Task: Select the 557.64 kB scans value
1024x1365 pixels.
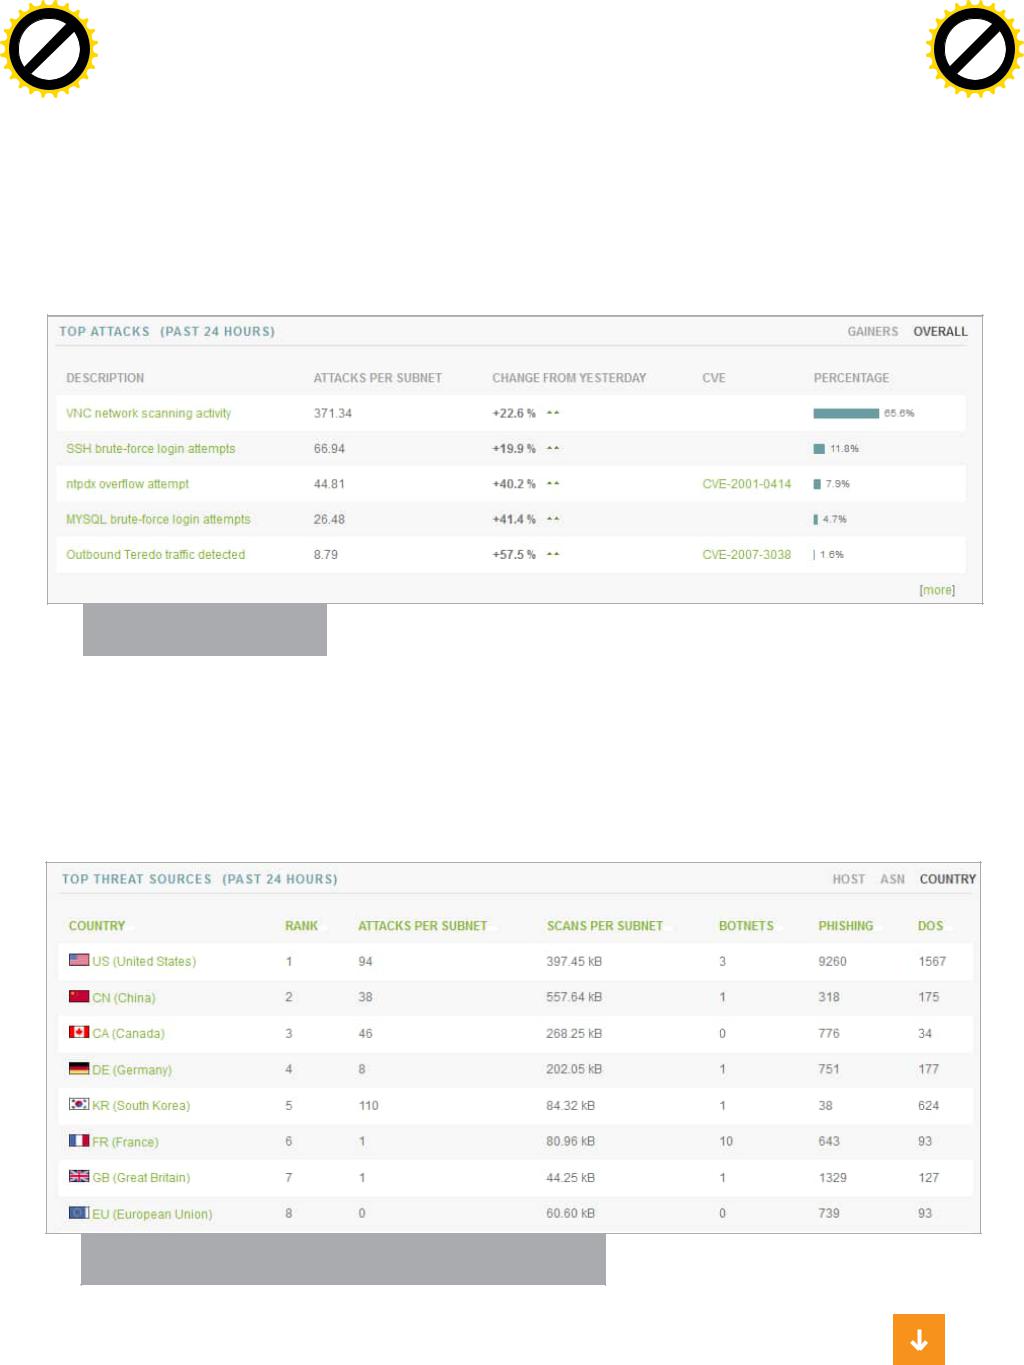Action: [x=574, y=997]
